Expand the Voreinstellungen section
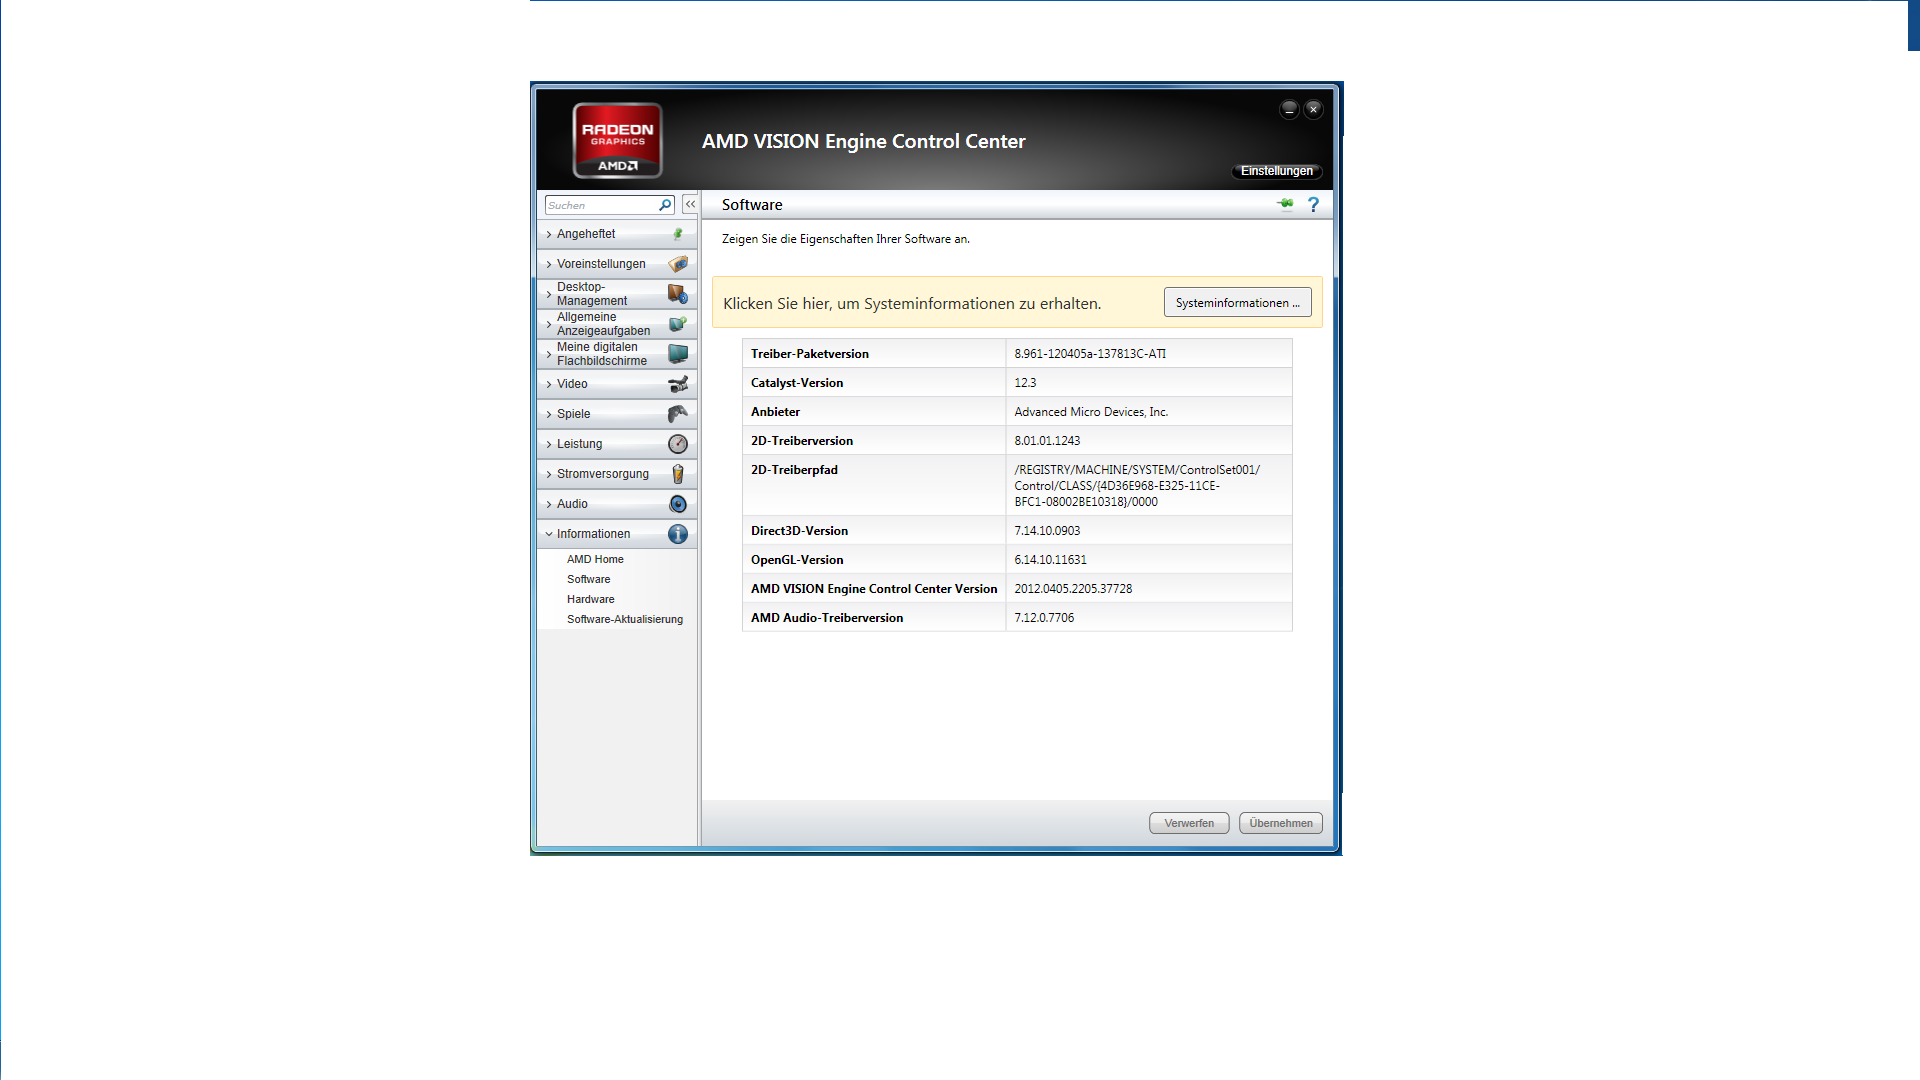The height and width of the screenshot is (1080, 1920). click(600, 264)
